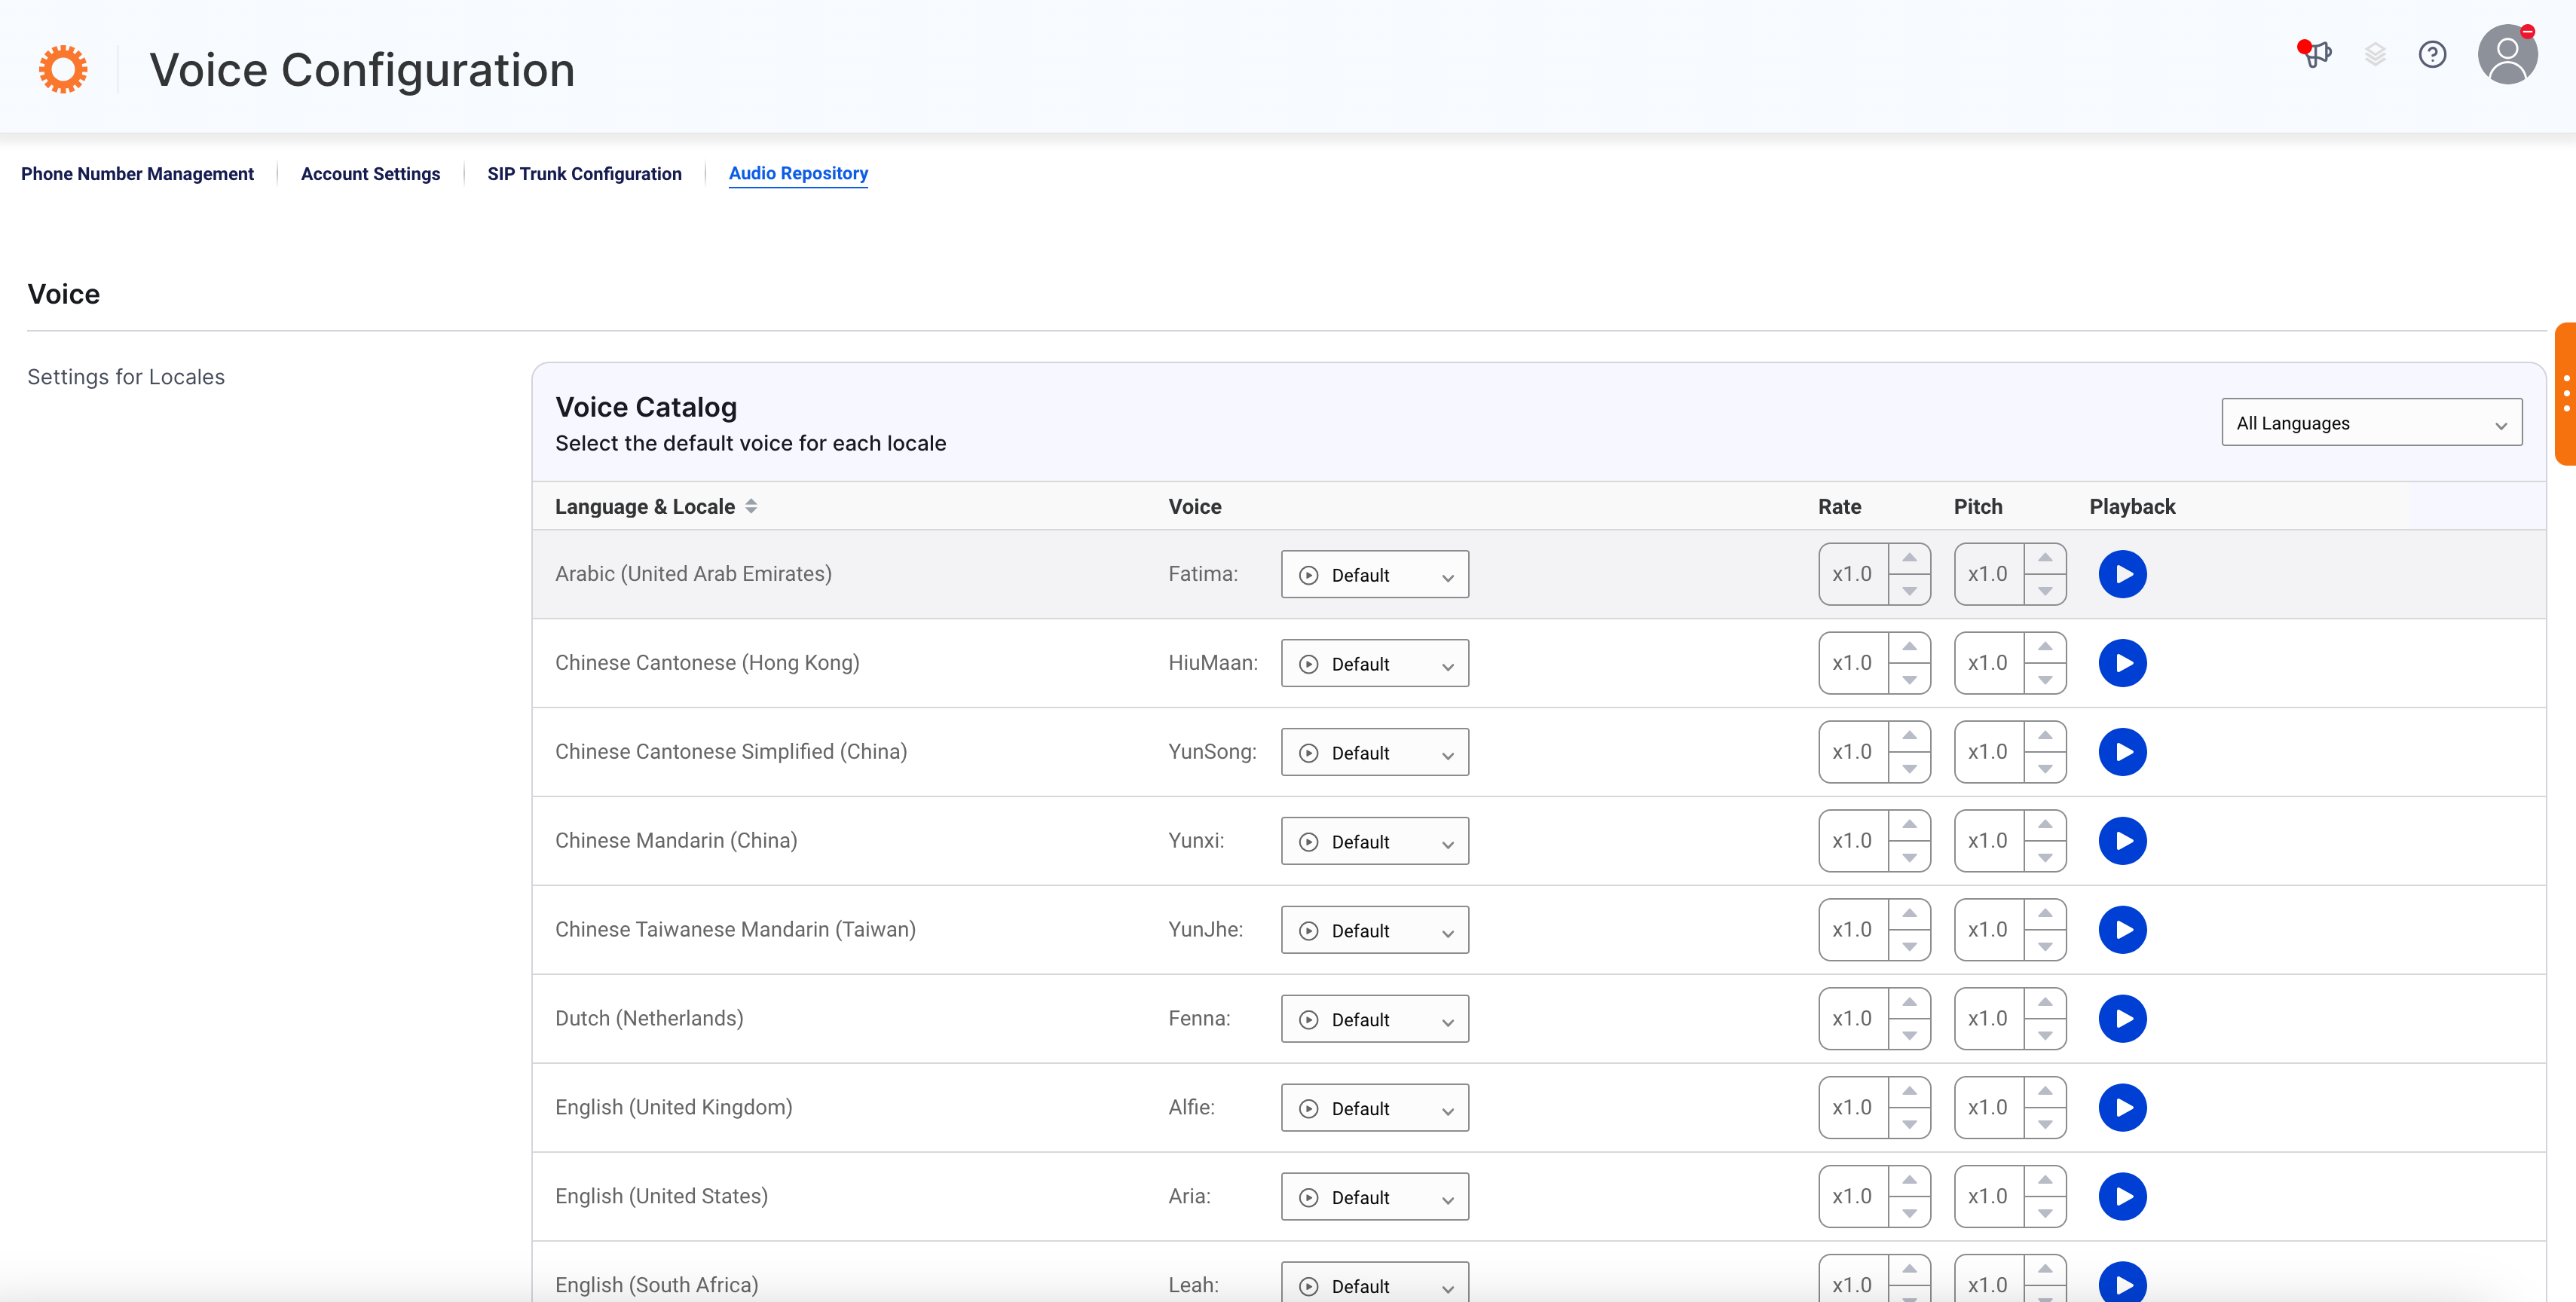Screen dimensions: 2576x1302
Task: Play the Arabic (United Arab Emirates) voice sample
Action: [x=2122, y=574]
